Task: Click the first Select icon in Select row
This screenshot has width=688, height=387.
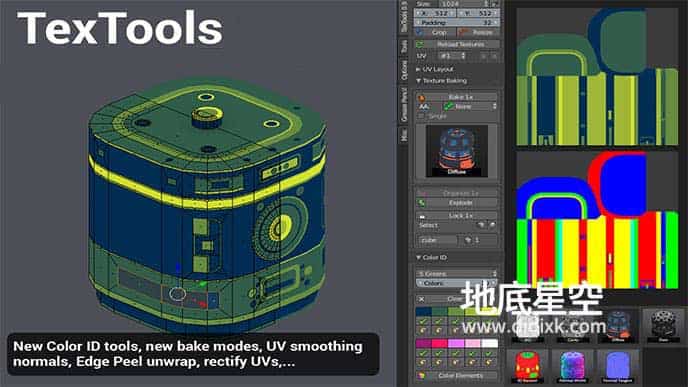Action: coord(481,225)
